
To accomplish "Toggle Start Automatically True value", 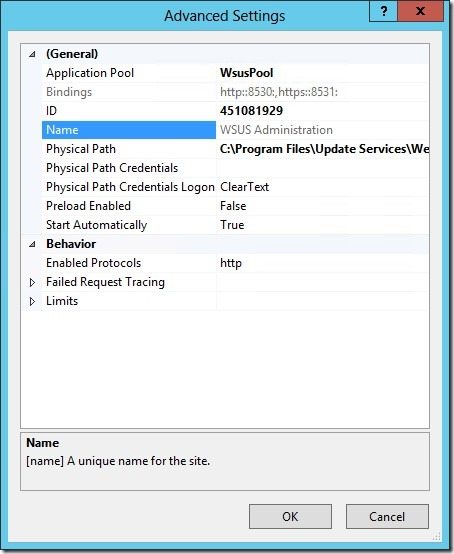I will coord(323,225).
